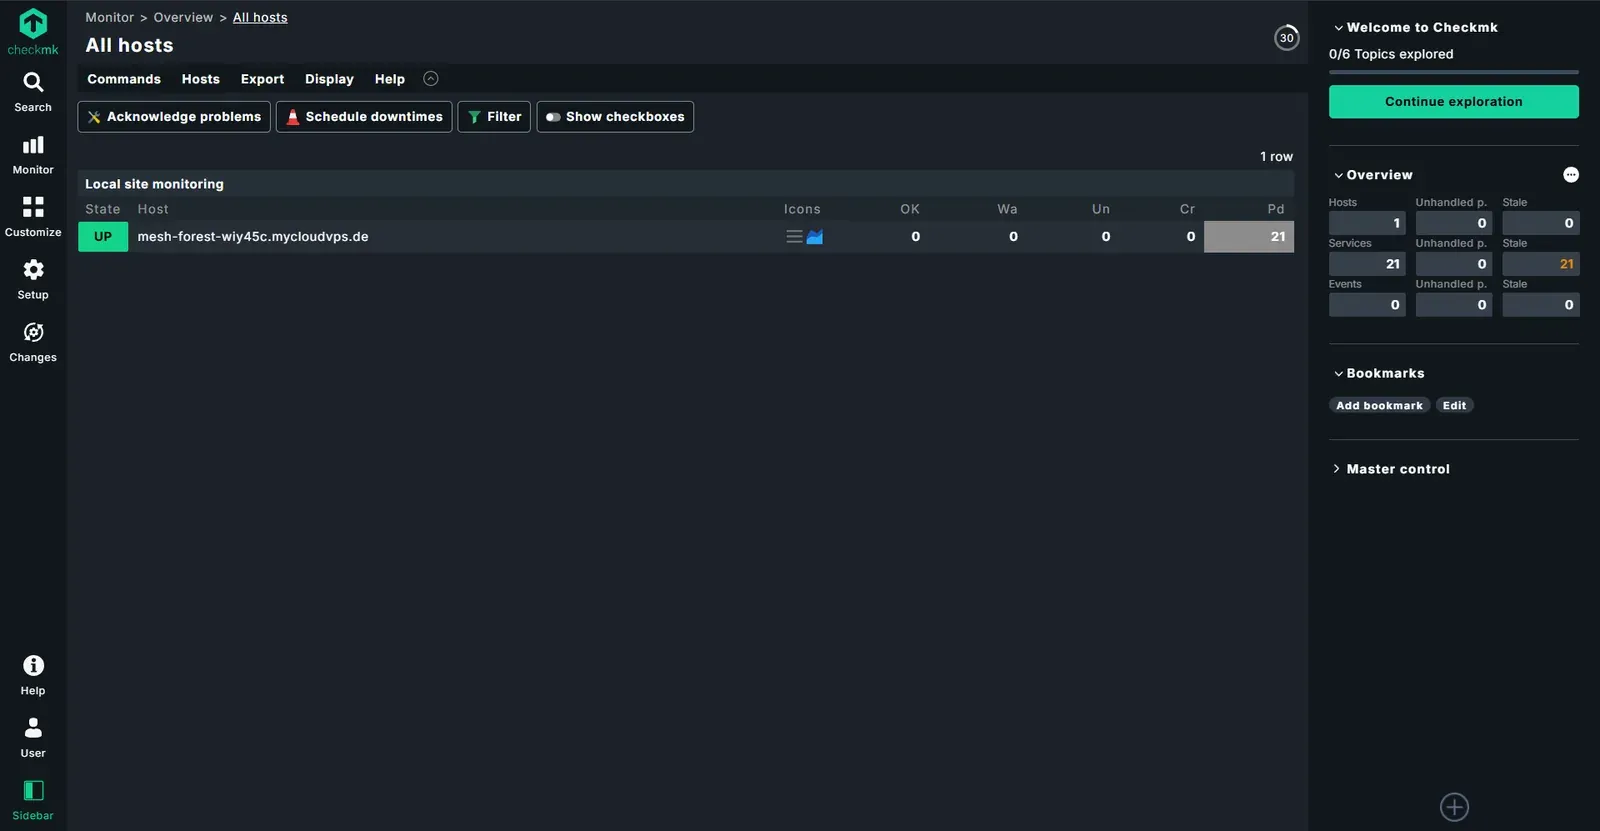Open the Display menu
The image size is (1600, 831).
329,79
